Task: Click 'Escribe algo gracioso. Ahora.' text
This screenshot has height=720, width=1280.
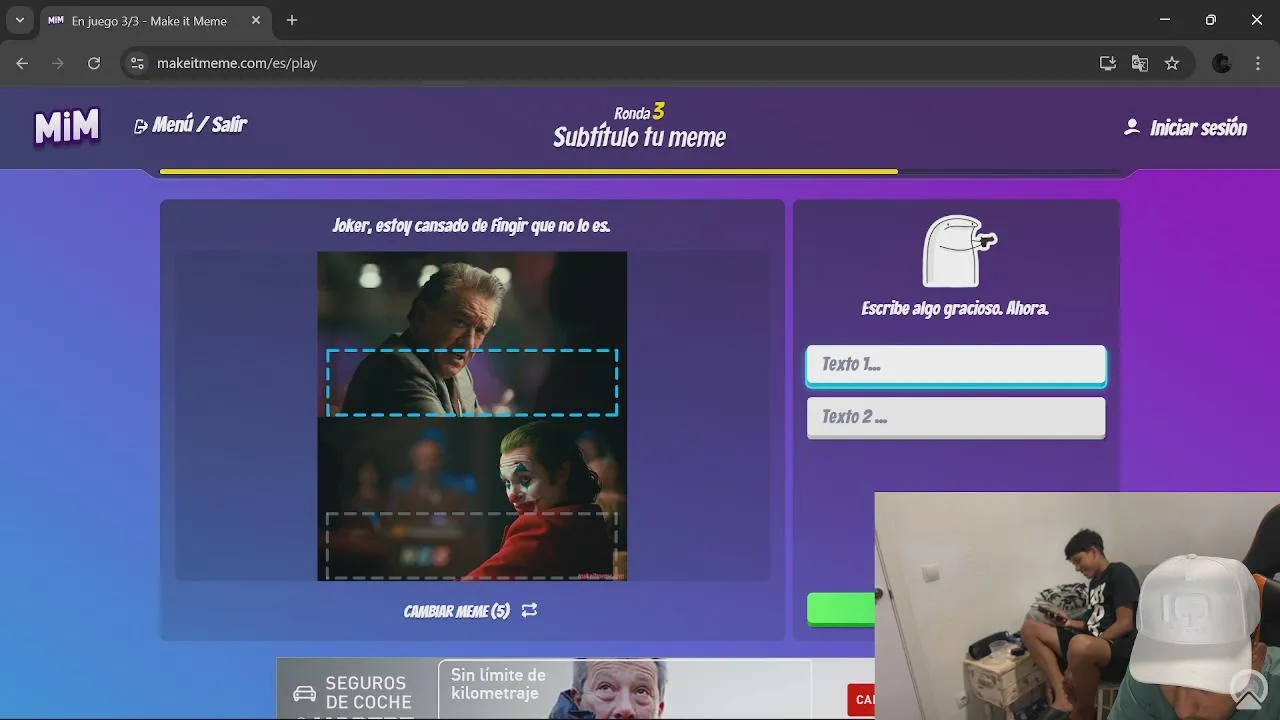Action: (x=955, y=308)
